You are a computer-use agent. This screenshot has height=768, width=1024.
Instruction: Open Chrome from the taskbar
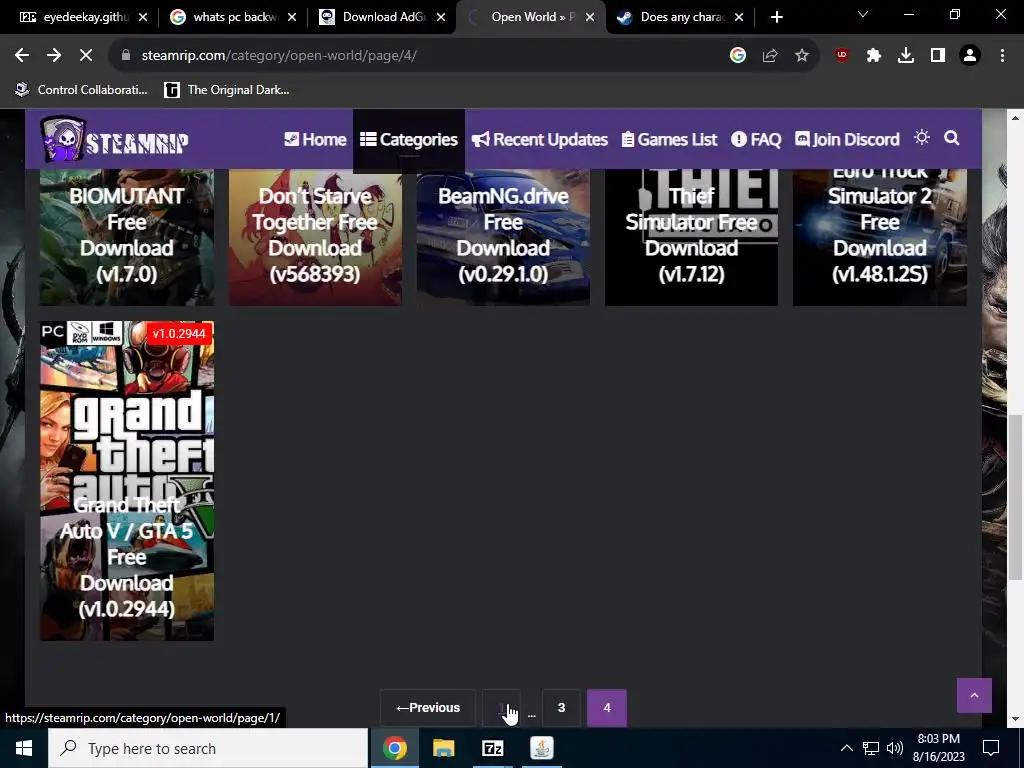click(394, 748)
